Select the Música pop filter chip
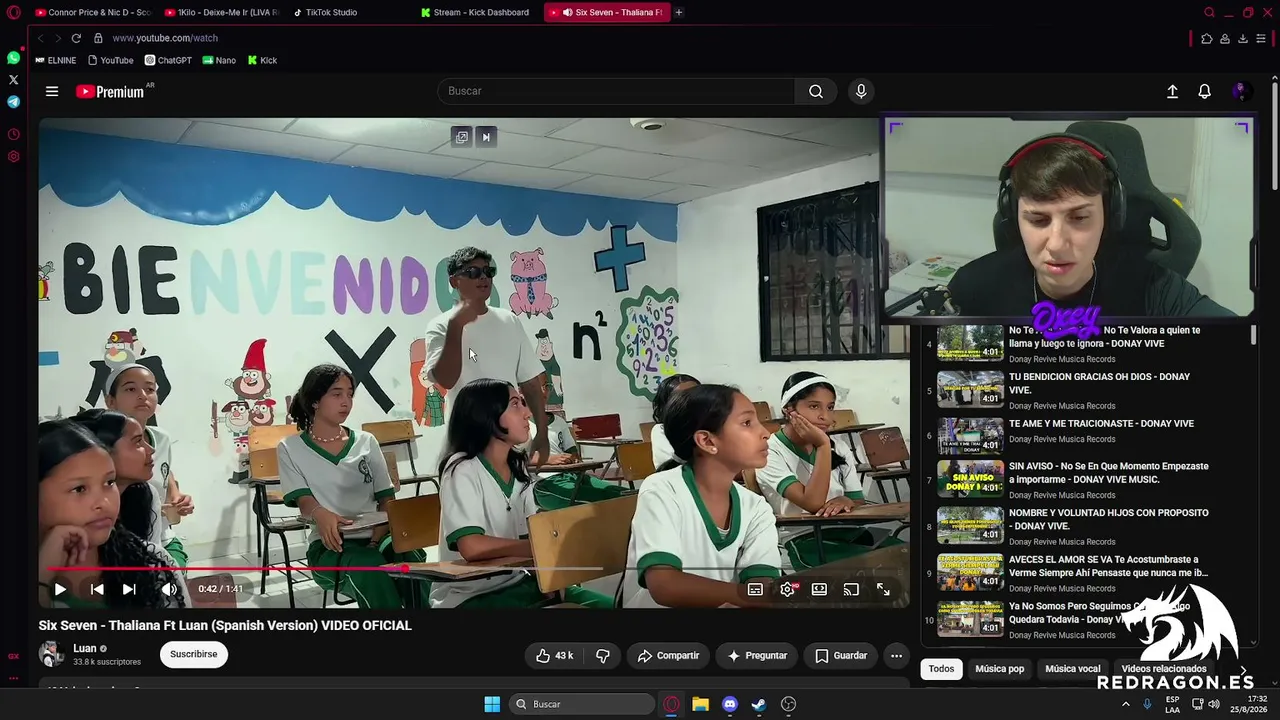 (x=1000, y=669)
